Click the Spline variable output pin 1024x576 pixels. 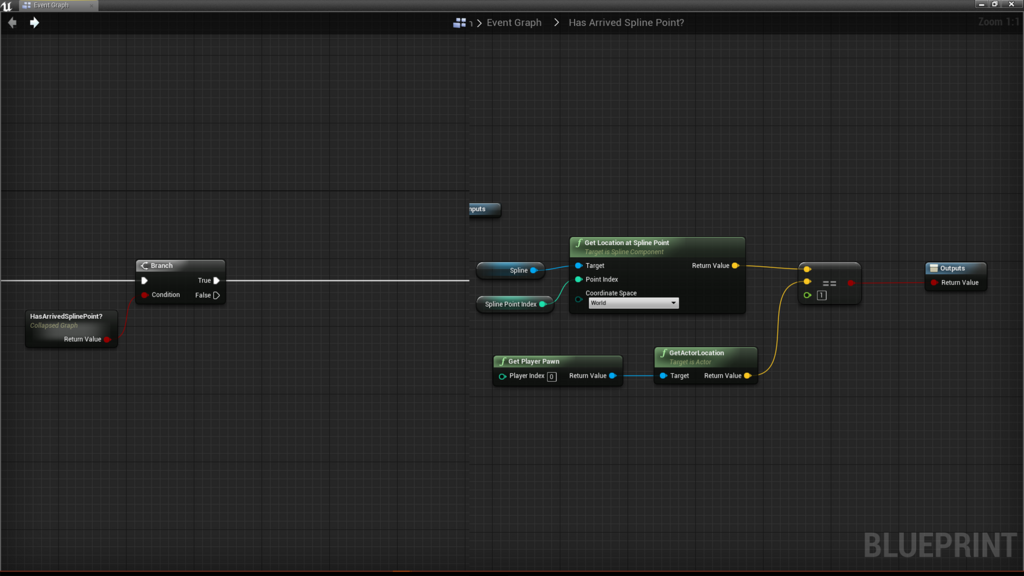pos(534,270)
